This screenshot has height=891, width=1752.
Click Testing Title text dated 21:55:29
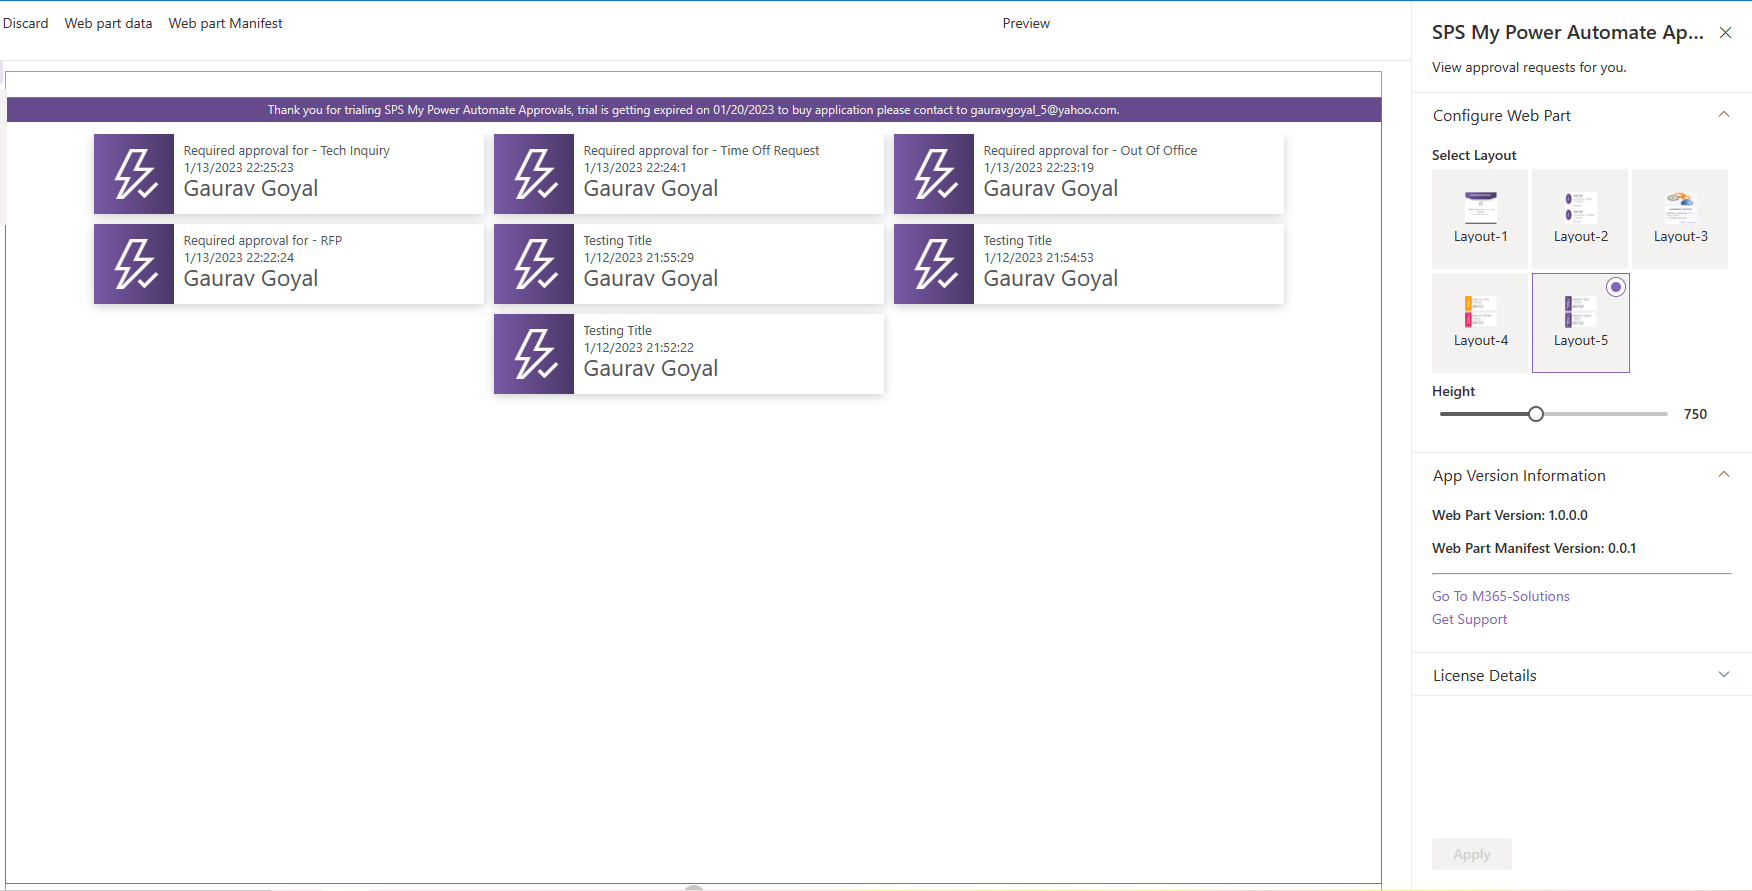617,241
